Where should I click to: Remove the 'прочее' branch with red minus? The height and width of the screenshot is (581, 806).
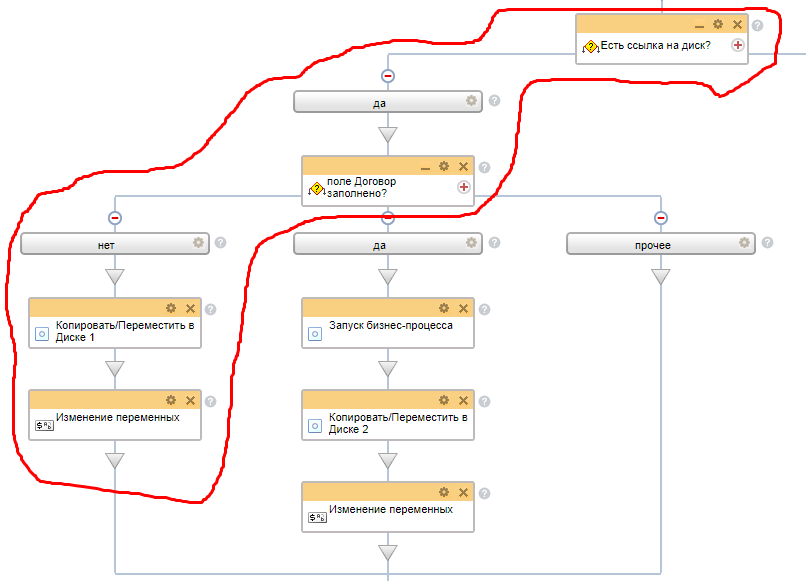click(660, 218)
